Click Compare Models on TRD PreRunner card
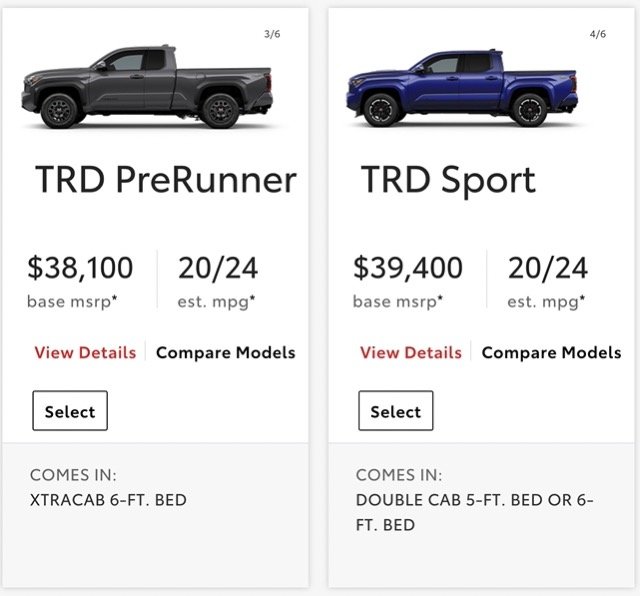This screenshot has width=640, height=596. point(226,353)
